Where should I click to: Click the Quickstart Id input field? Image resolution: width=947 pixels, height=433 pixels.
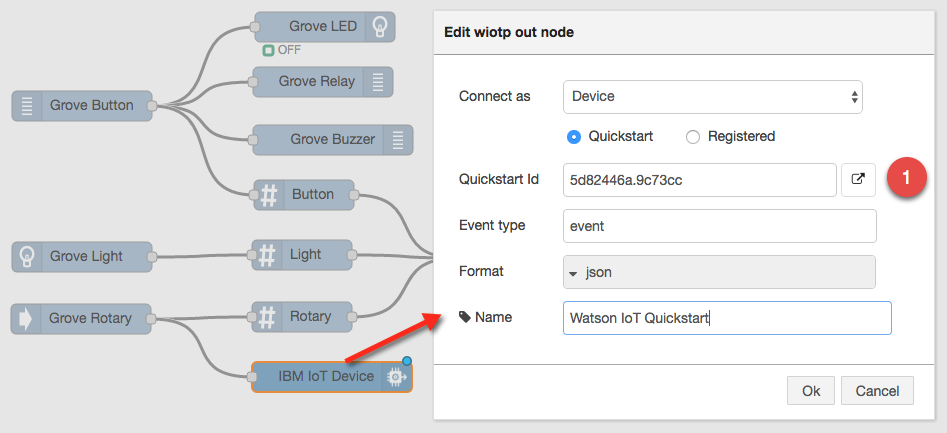tap(699, 180)
